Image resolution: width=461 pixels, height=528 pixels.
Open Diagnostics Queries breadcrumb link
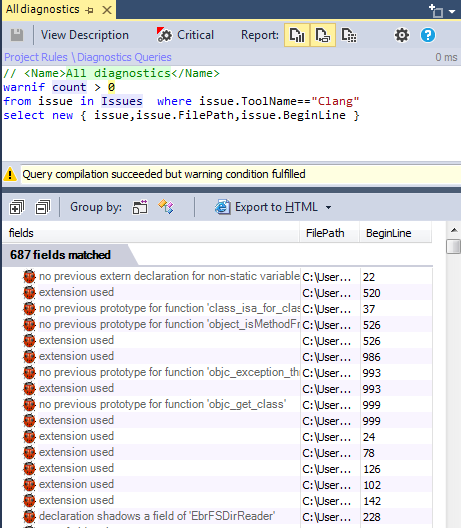[124, 57]
